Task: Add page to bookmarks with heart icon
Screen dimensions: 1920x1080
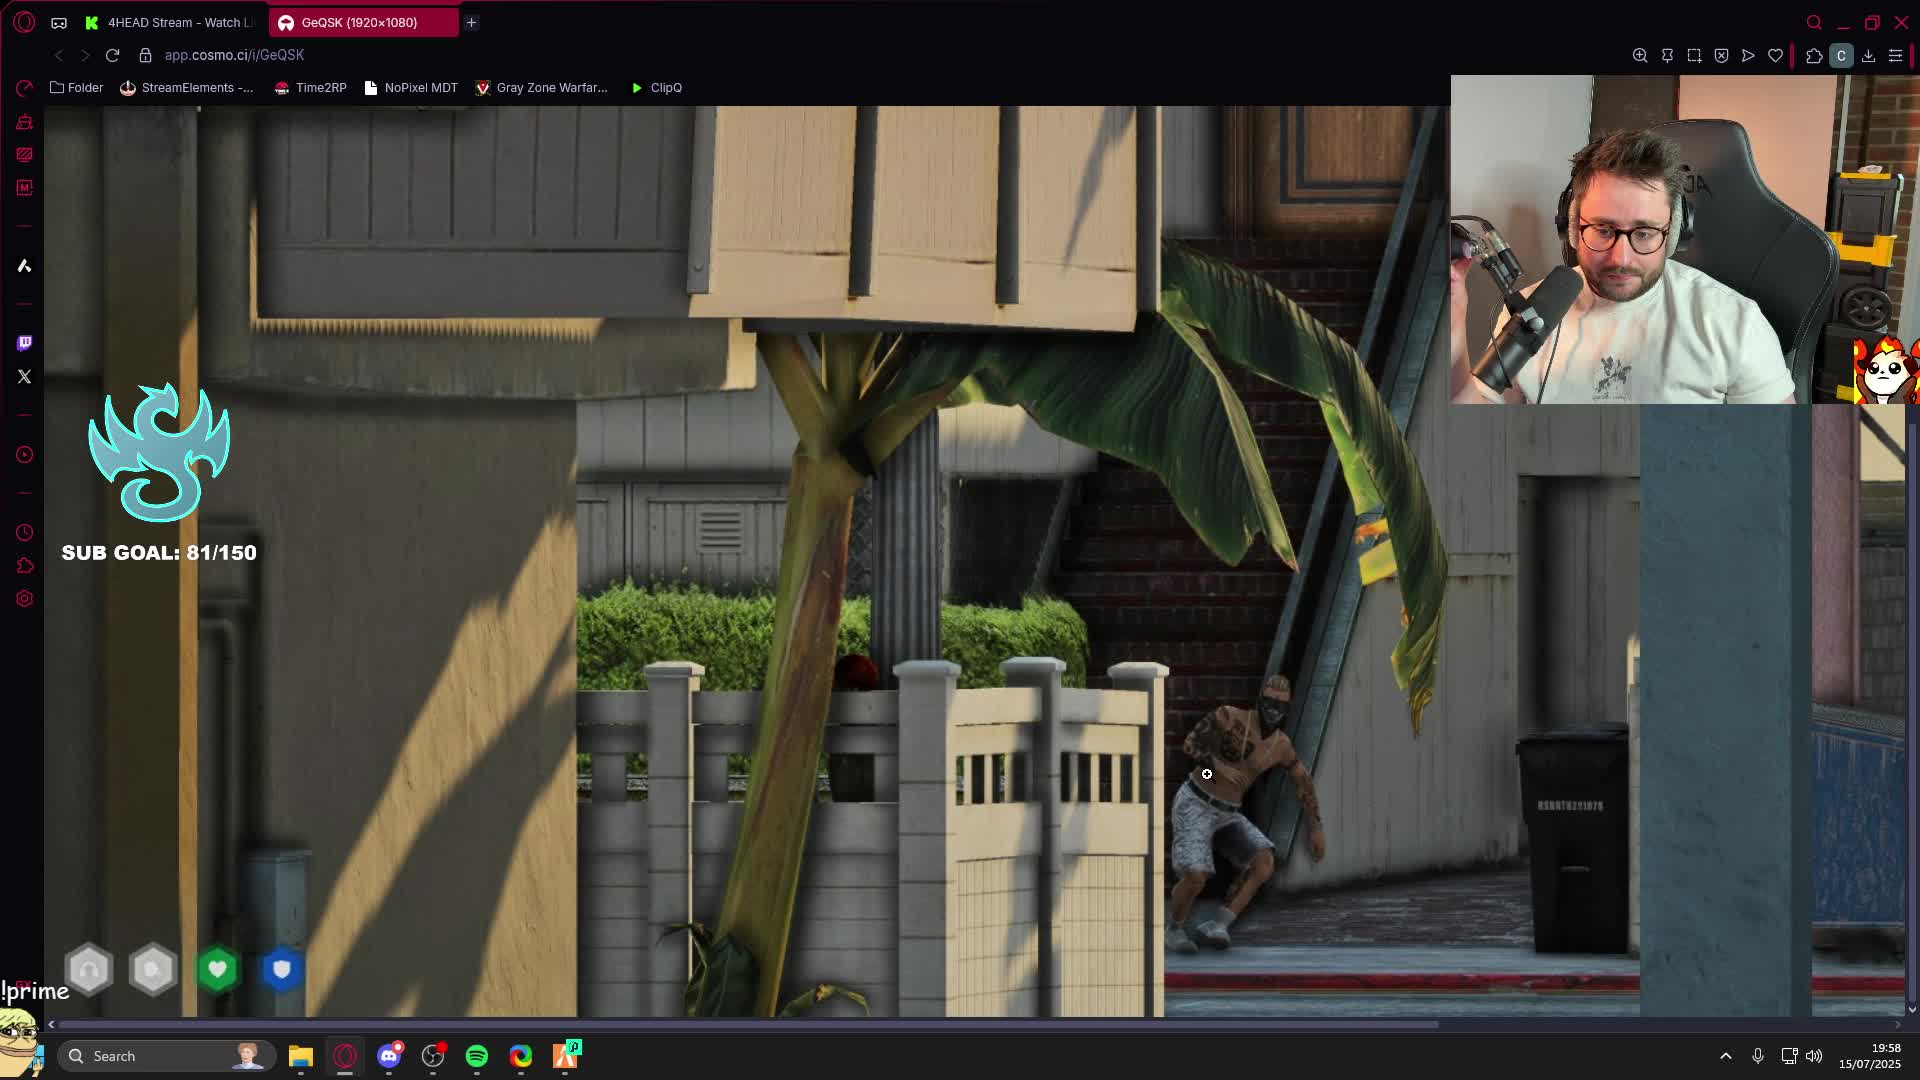Action: [x=1775, y=56]
